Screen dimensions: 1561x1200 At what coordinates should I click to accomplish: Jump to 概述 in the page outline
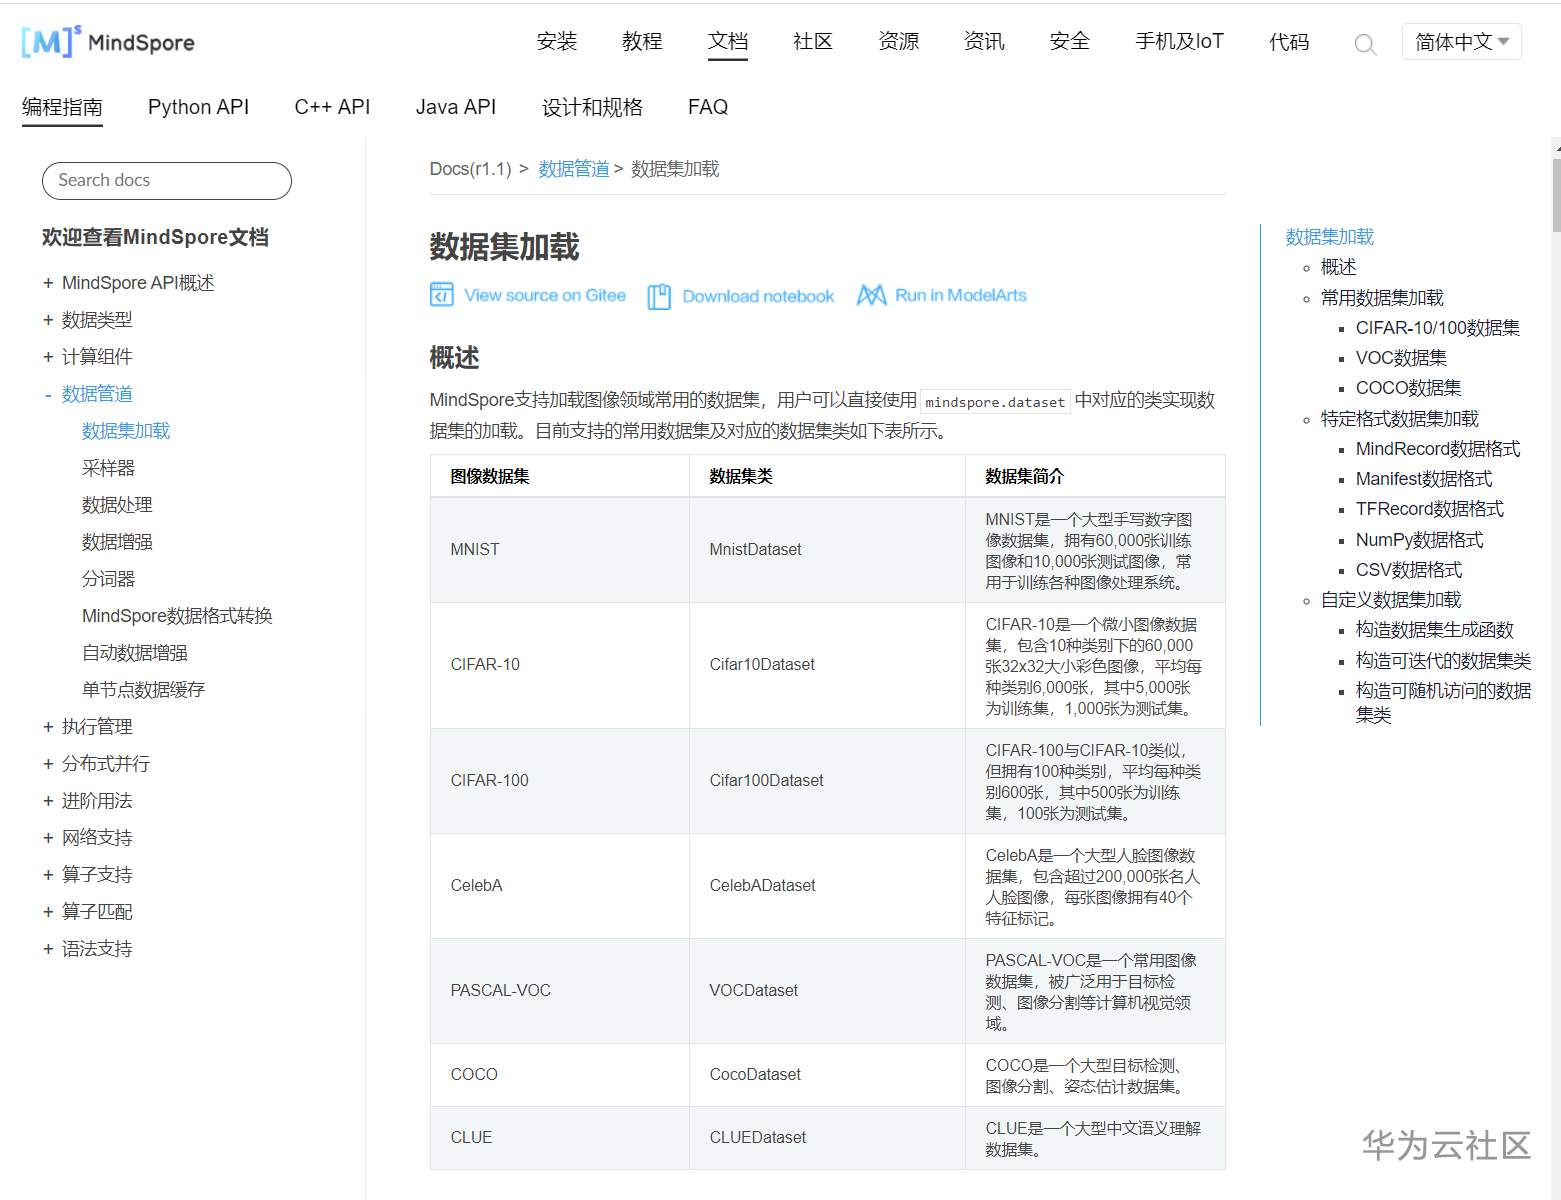1338,267
